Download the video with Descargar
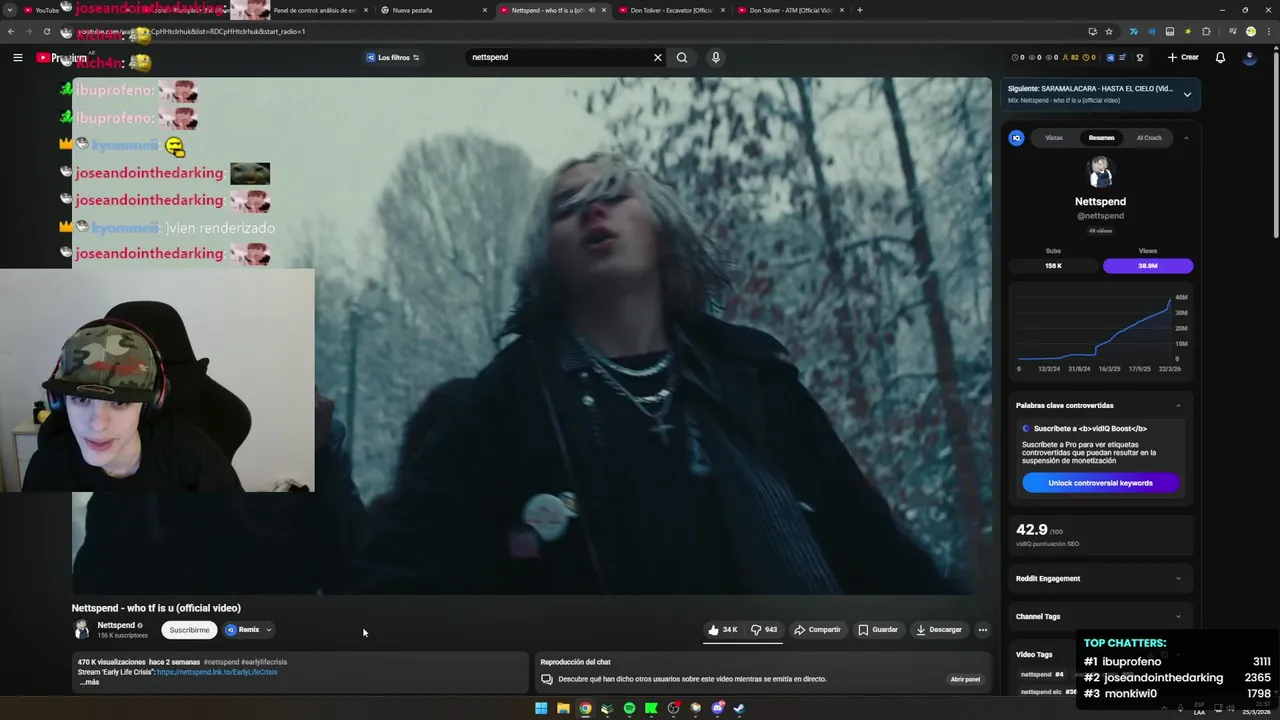 pos(939,630)
